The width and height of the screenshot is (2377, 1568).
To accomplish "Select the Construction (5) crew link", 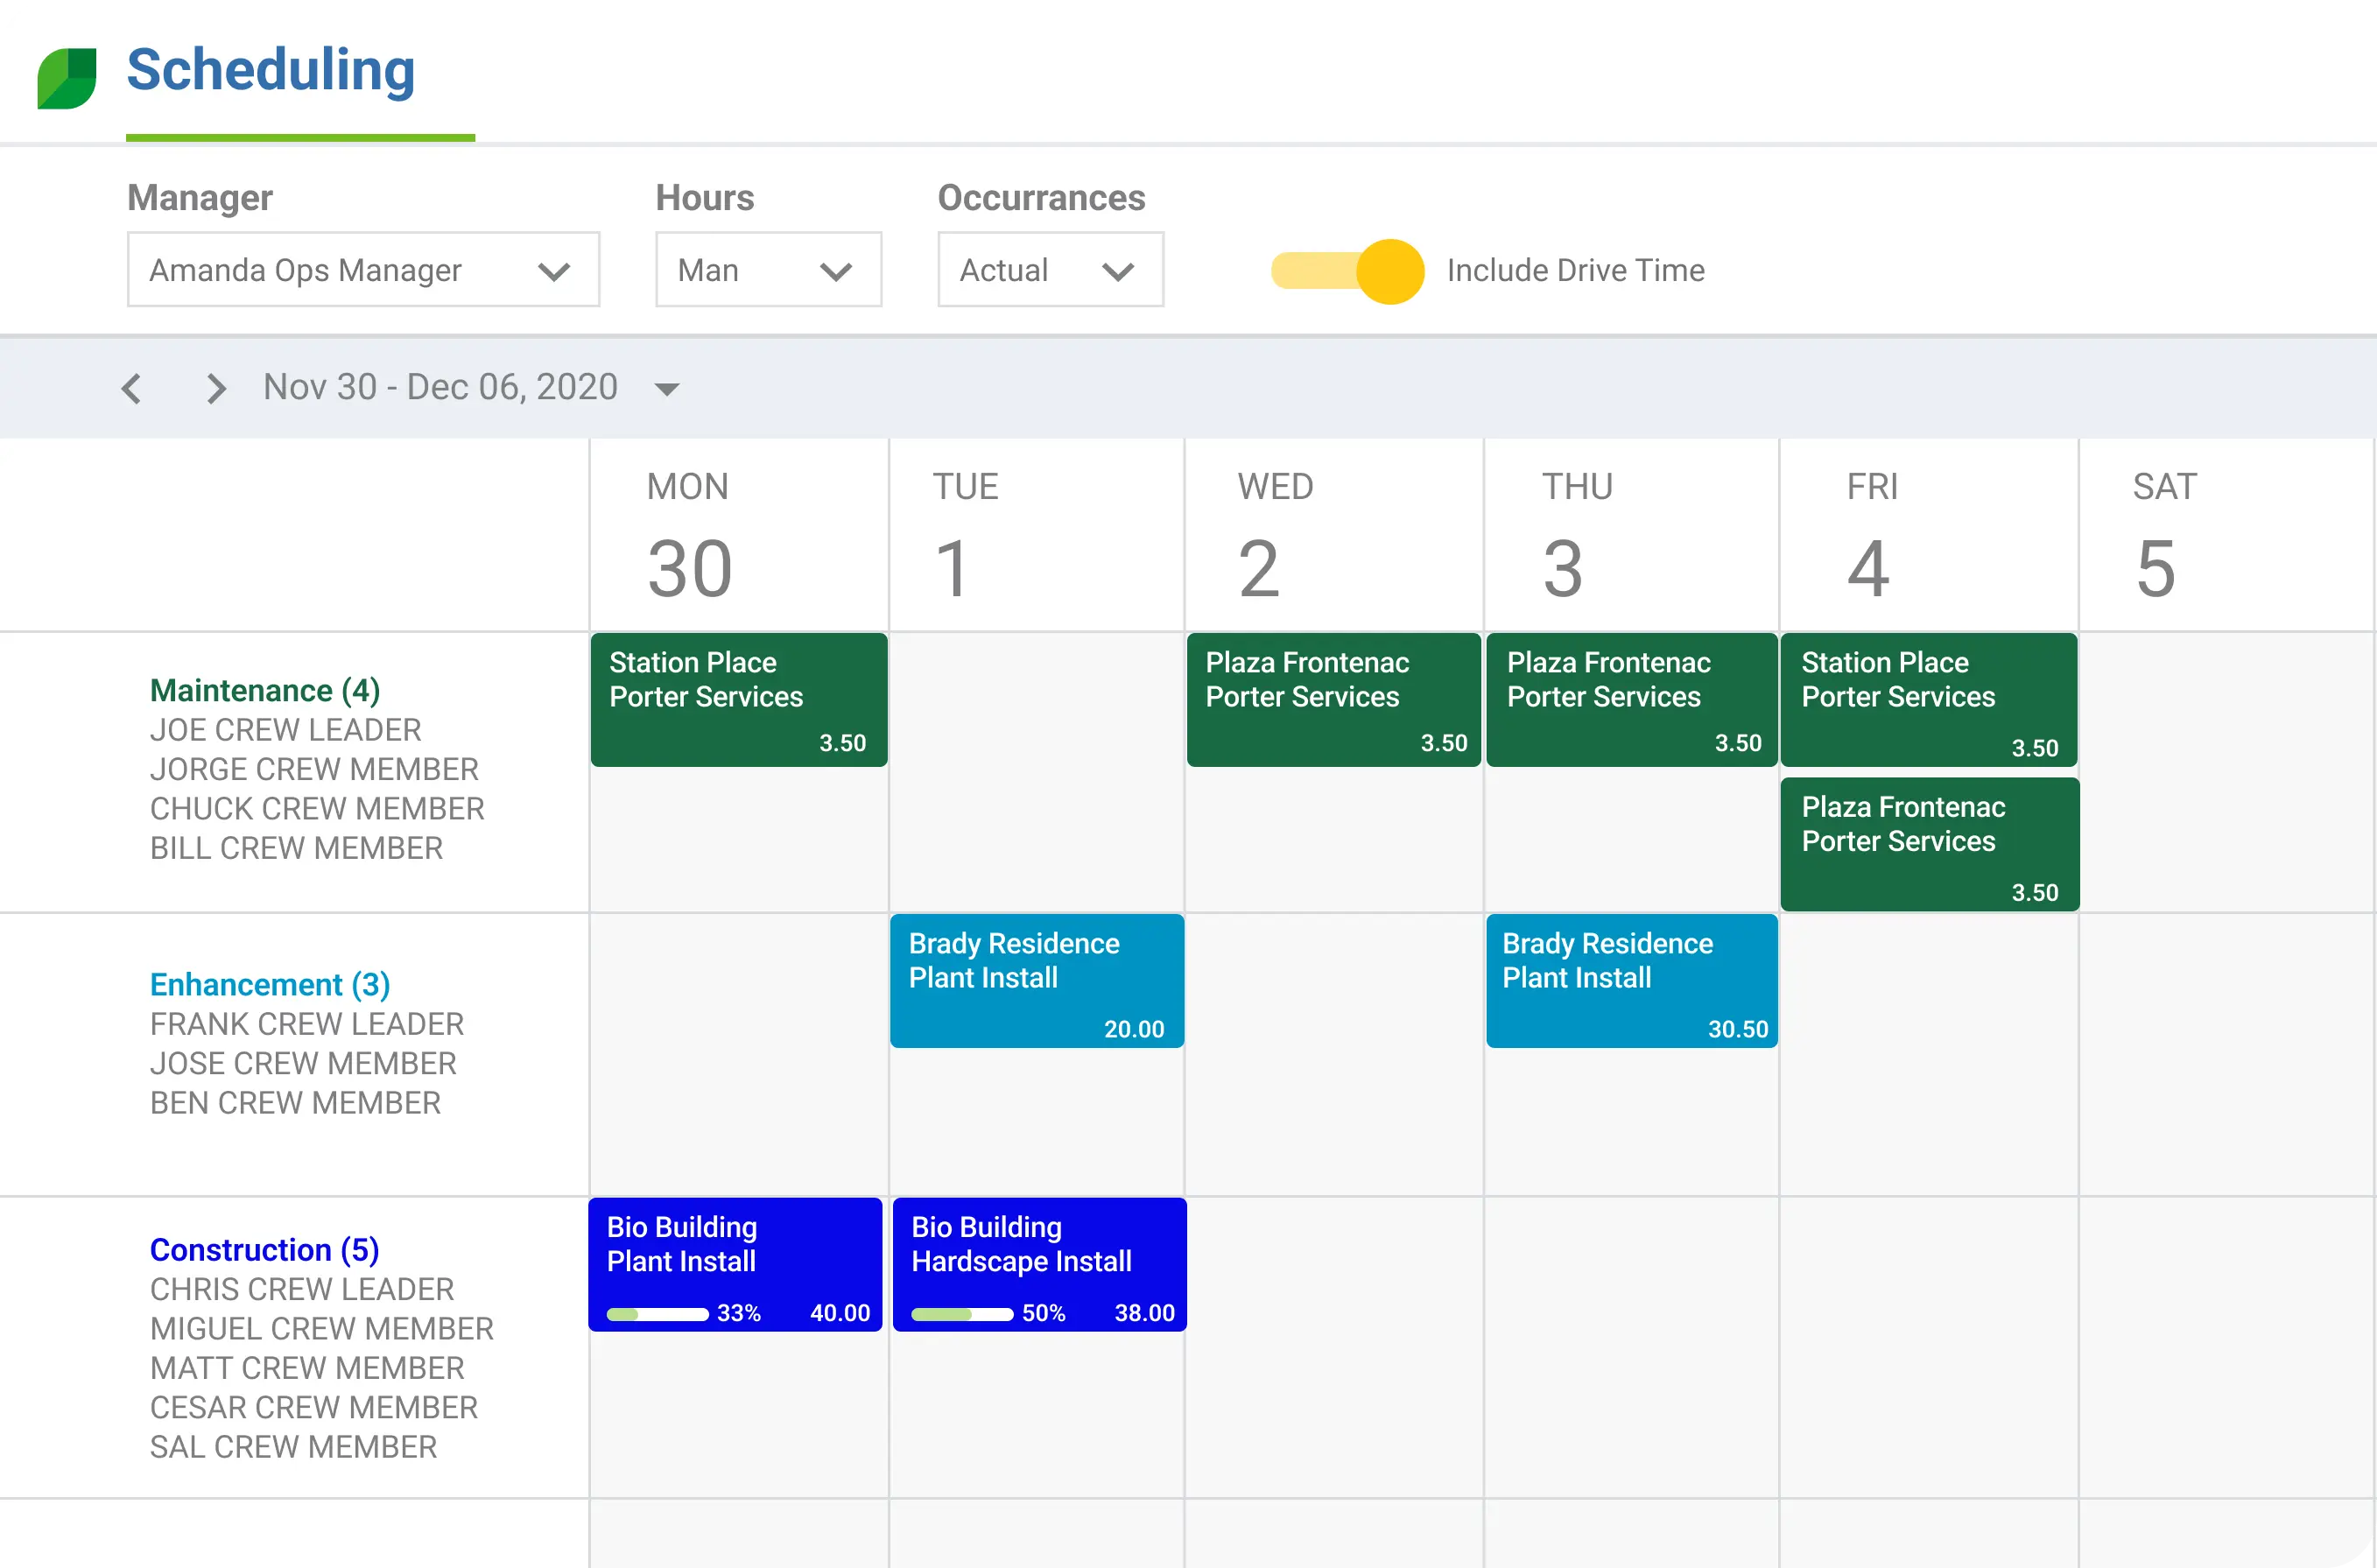I will tap(264, 1249).
